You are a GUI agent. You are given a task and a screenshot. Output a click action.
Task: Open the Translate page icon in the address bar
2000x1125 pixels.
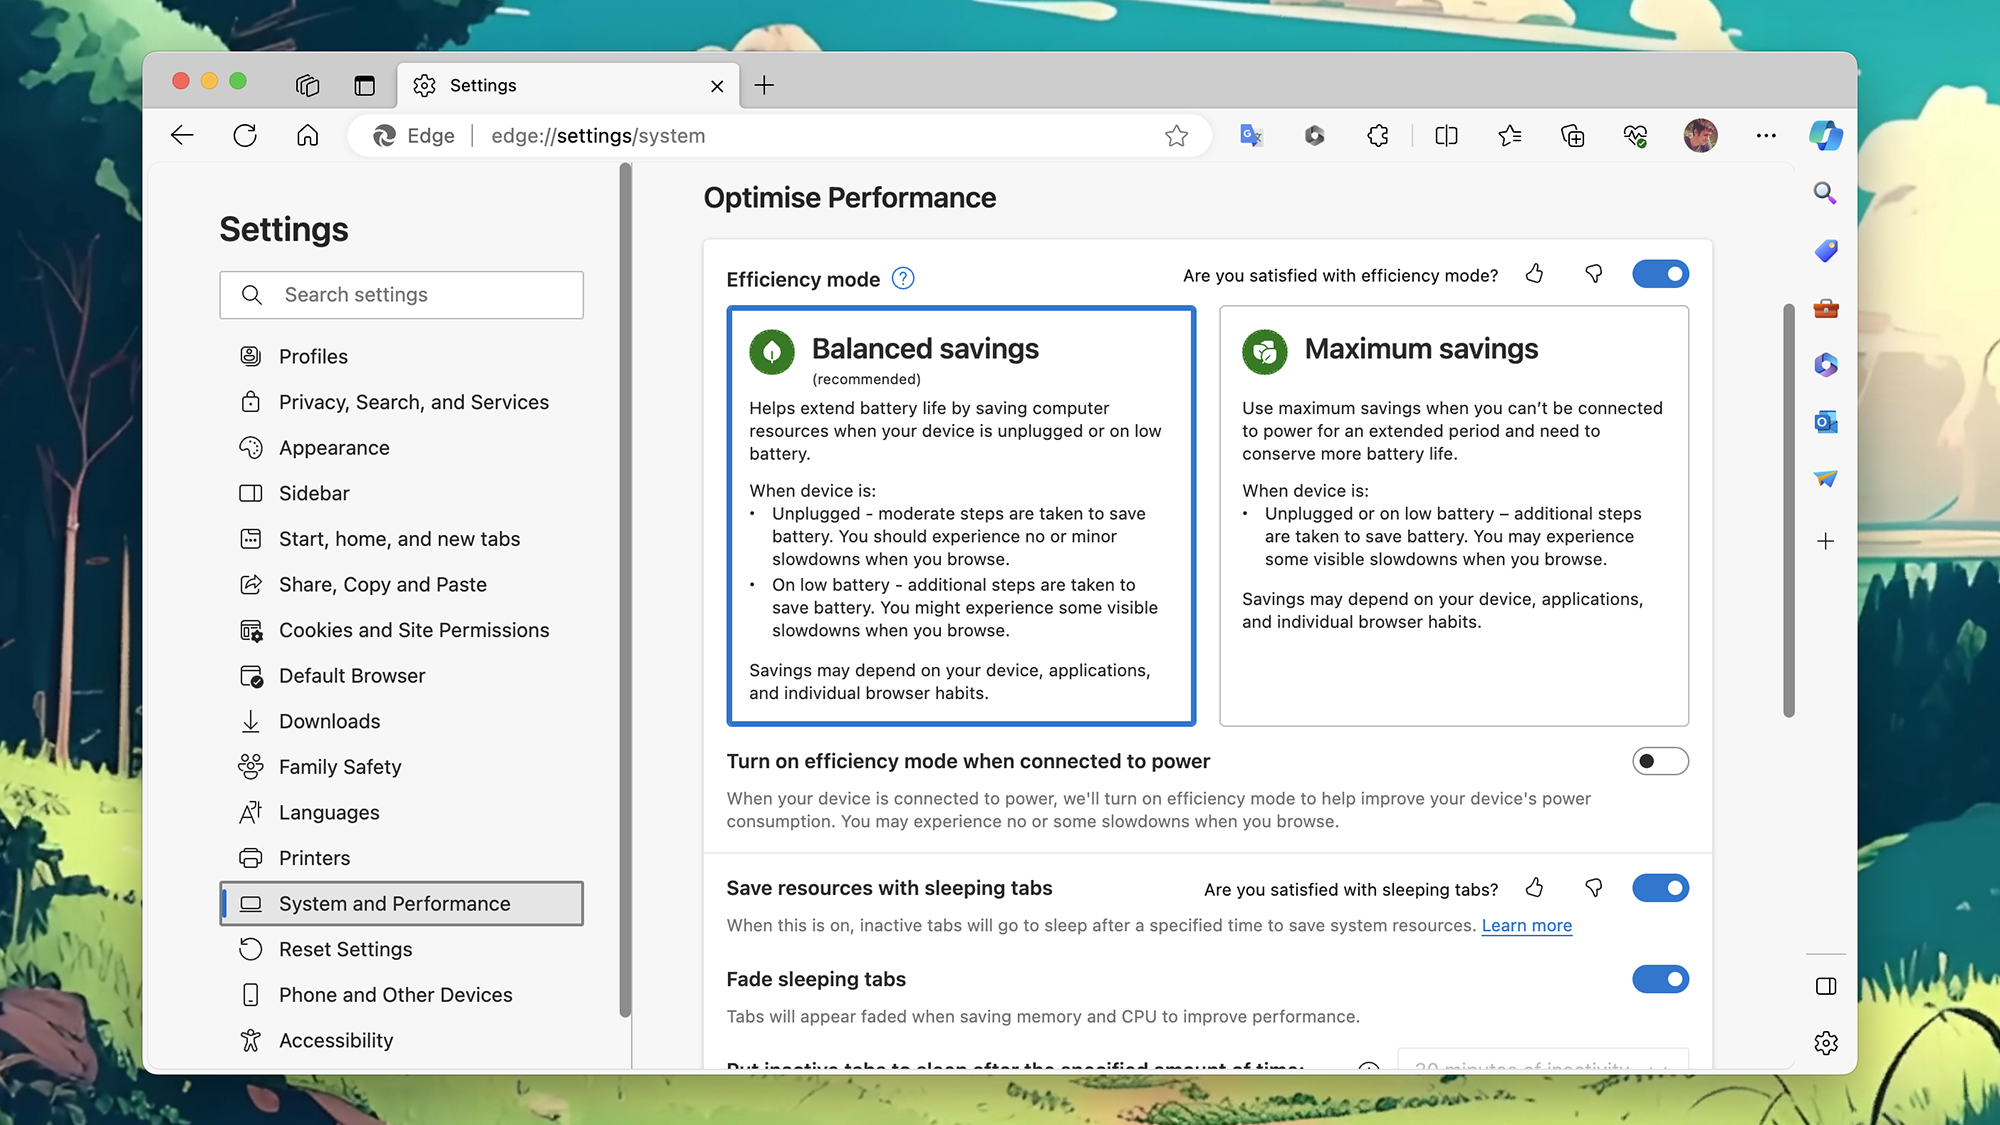coord(1249,135)
